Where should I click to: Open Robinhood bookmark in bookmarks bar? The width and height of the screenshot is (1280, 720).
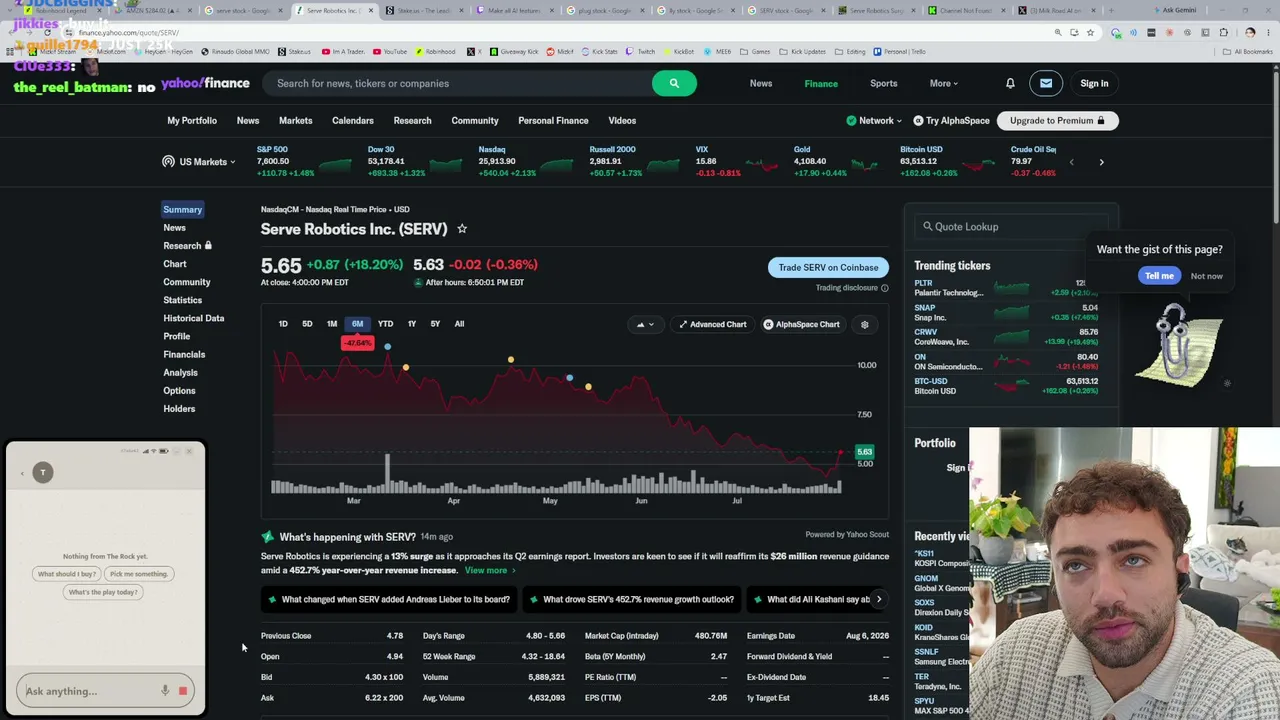[435, 51]
